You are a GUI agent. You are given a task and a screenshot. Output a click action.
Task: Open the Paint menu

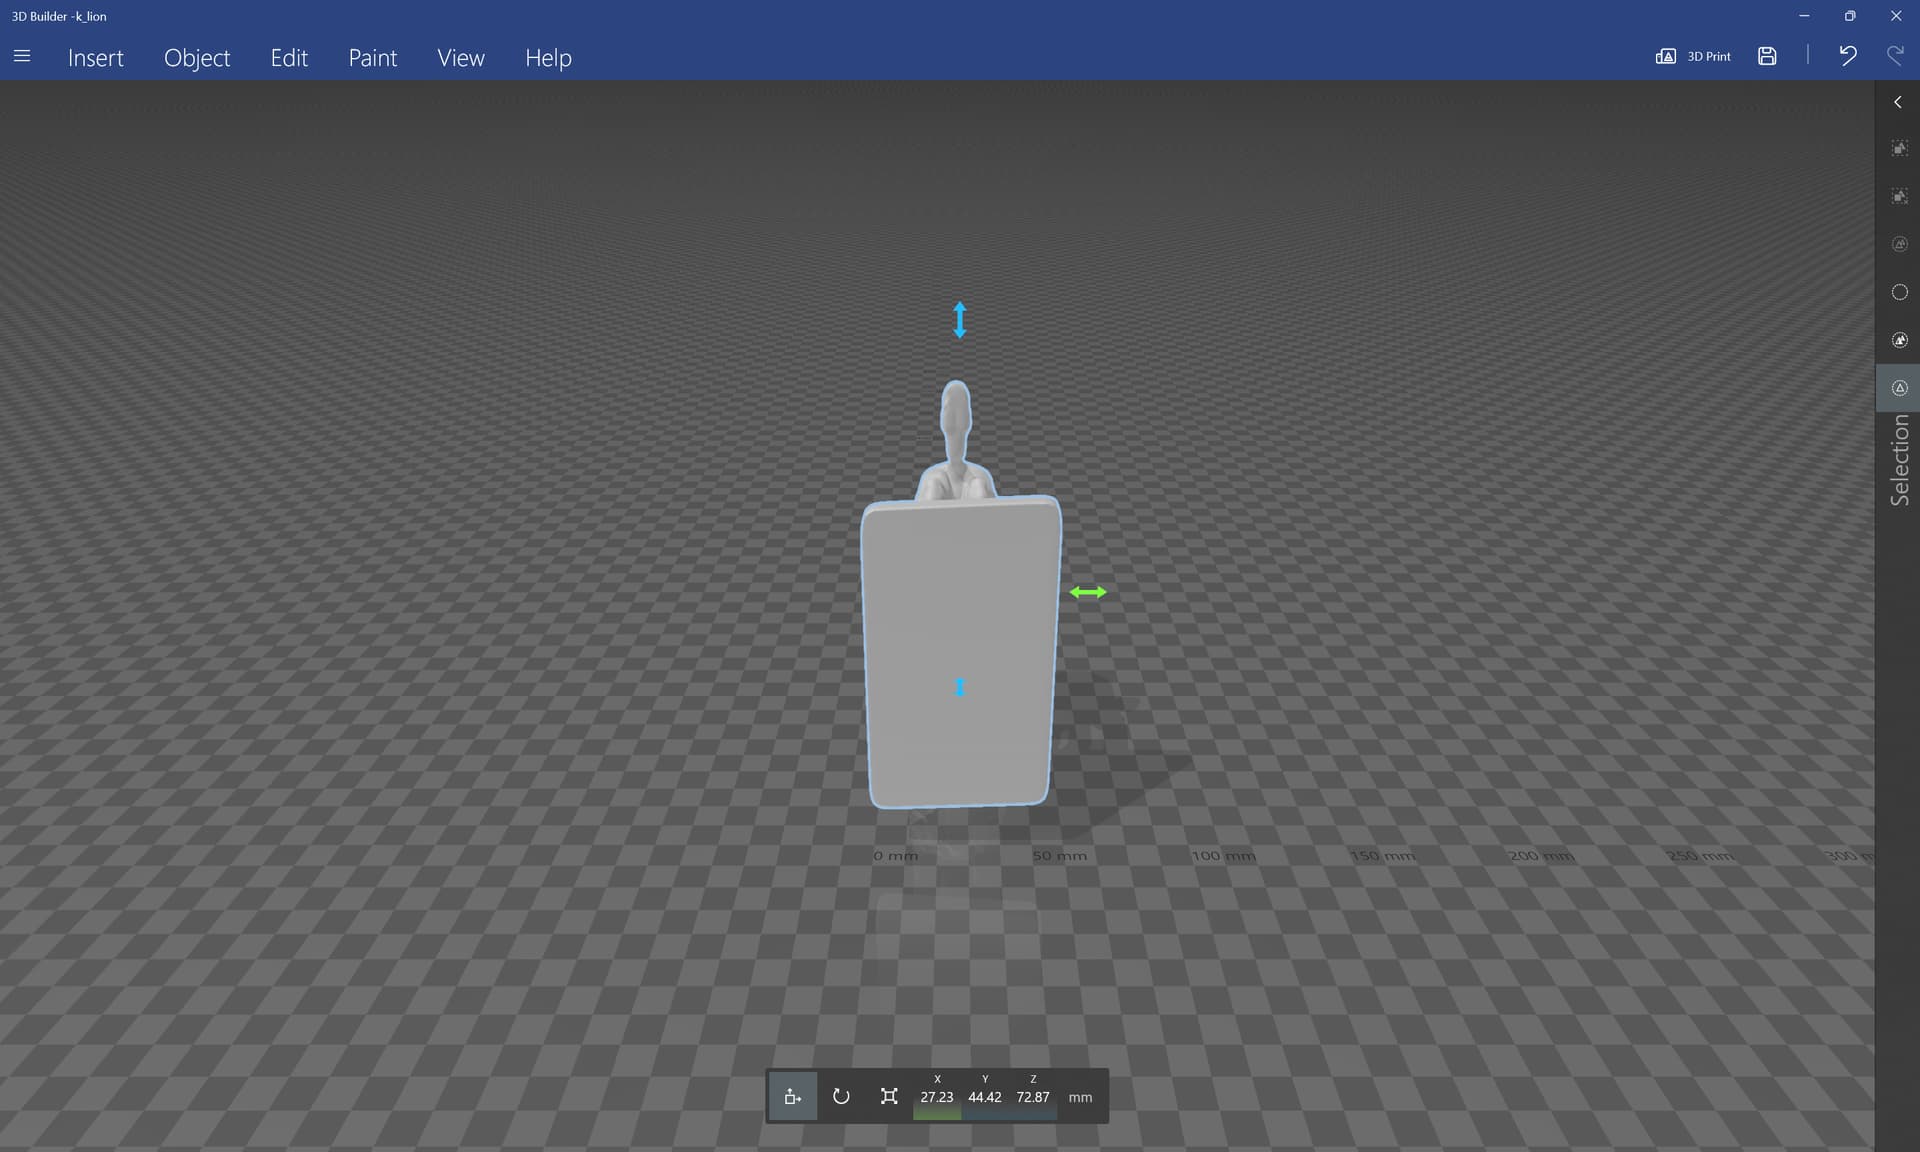tap(372, 58)
